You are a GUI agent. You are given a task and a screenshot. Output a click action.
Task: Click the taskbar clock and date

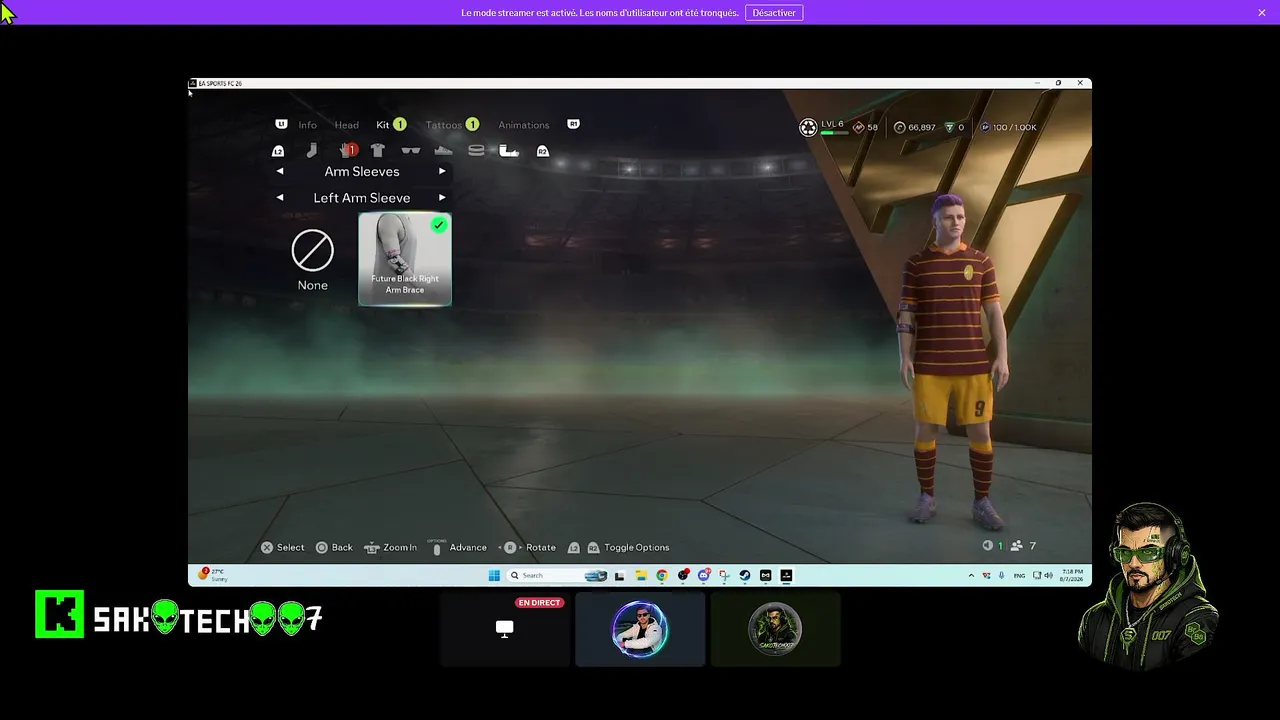point(1072,575)
